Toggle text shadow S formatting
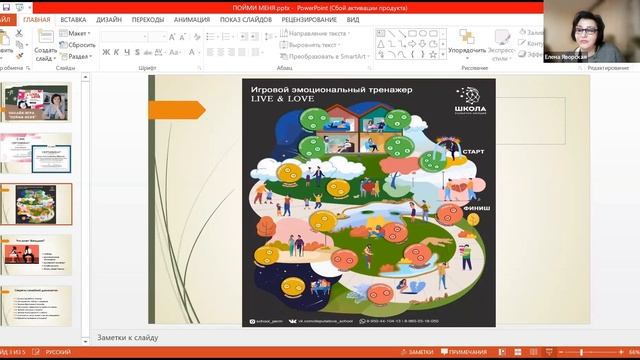 pyautogui.click(x=137, y=52)
